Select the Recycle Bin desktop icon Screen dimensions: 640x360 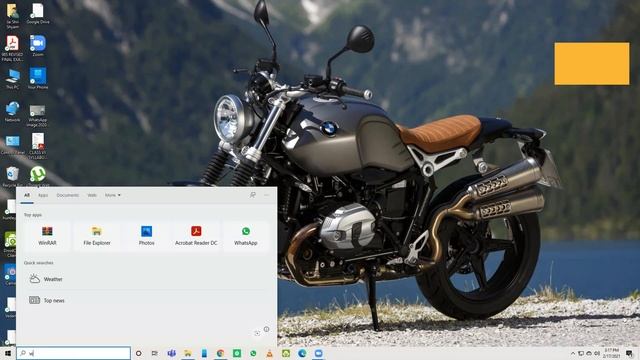pos(12,177)
